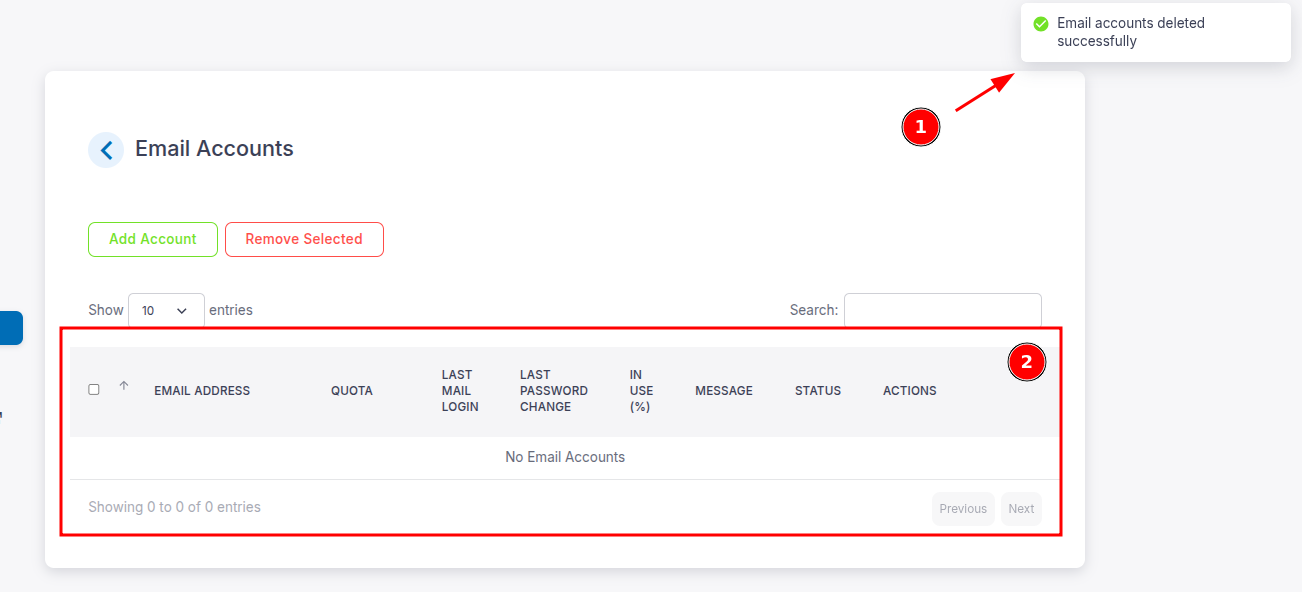
Task: Click the green success check icon in toast
Action: point(1041,24)
